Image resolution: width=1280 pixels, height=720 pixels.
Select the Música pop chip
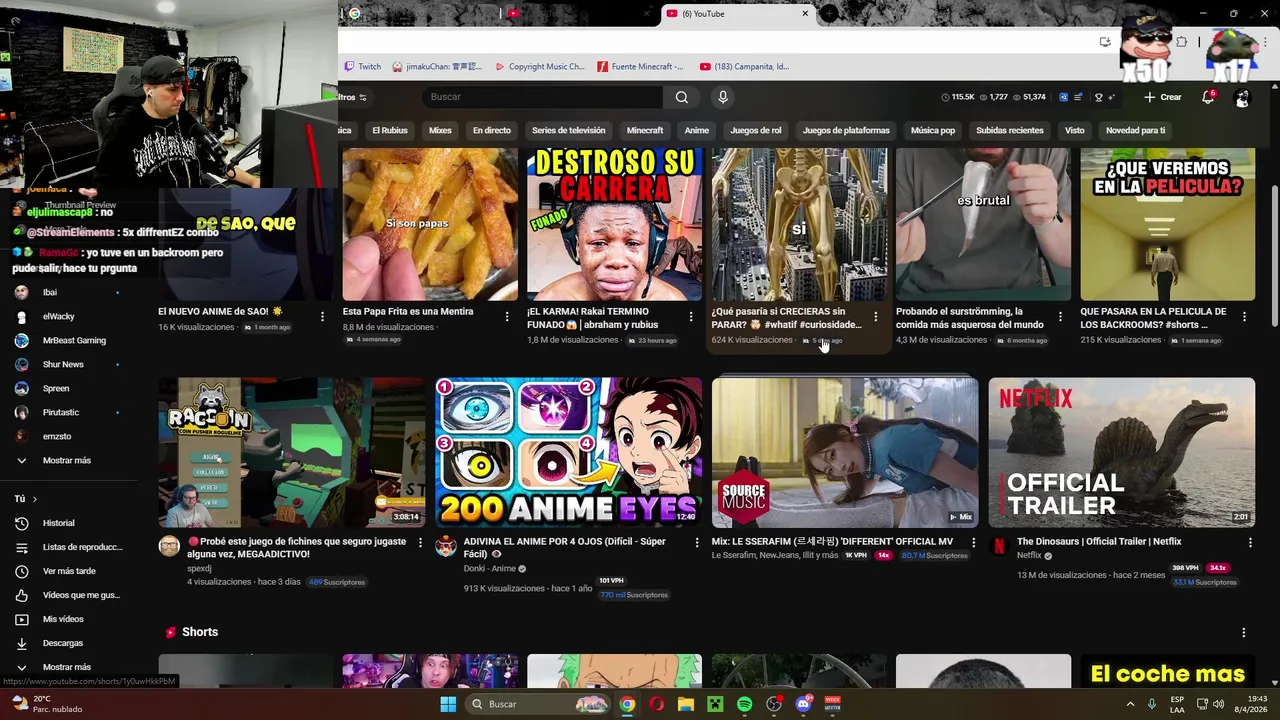click(x=933, y=130)
